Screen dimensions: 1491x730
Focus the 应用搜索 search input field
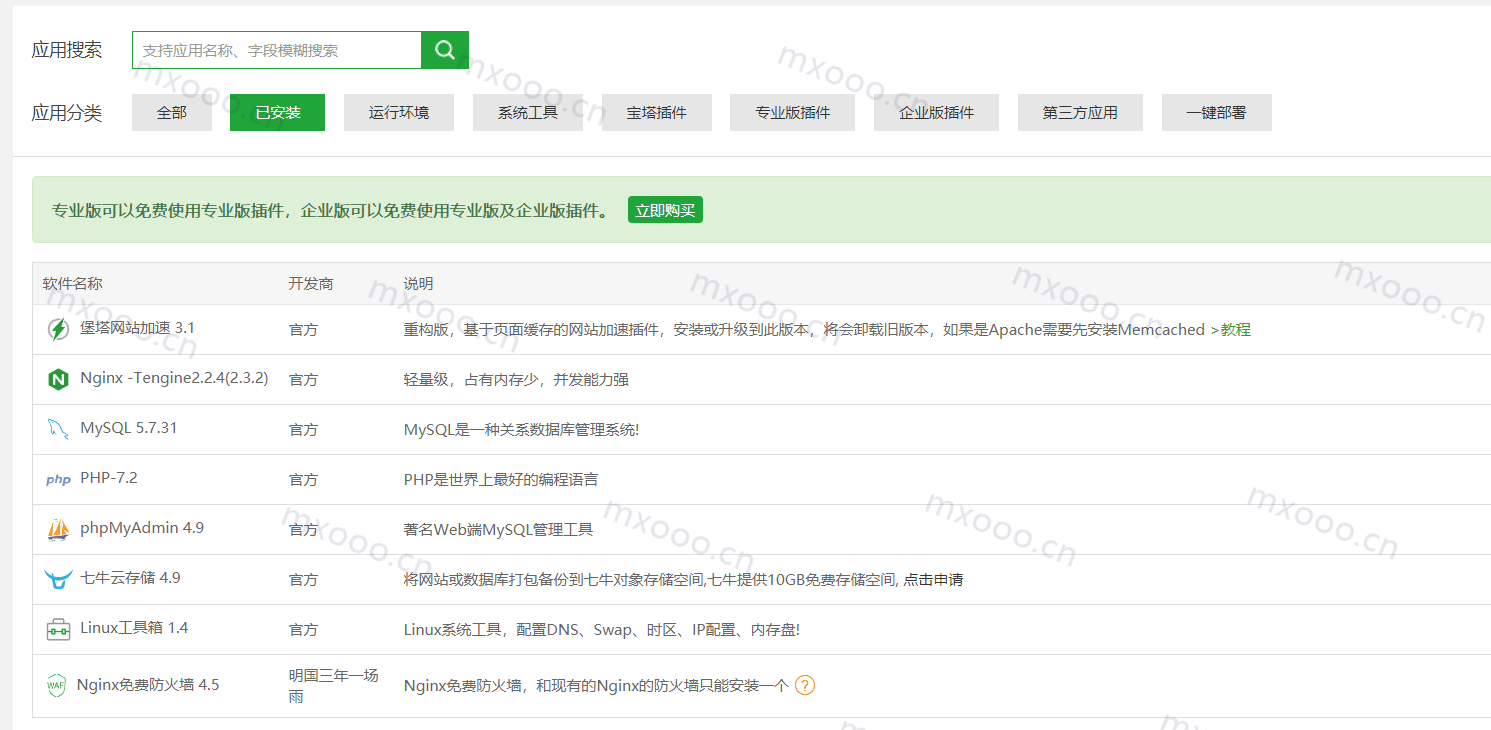[277, 50]
